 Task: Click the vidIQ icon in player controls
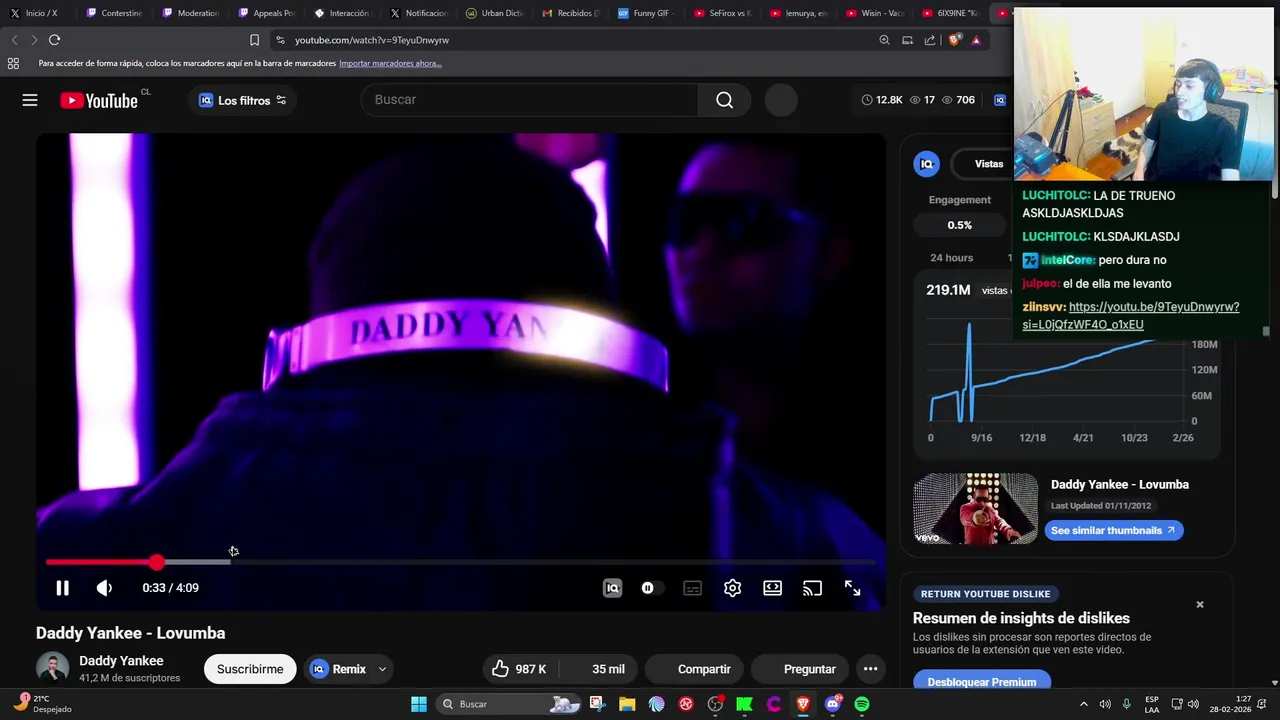point(612,588)
